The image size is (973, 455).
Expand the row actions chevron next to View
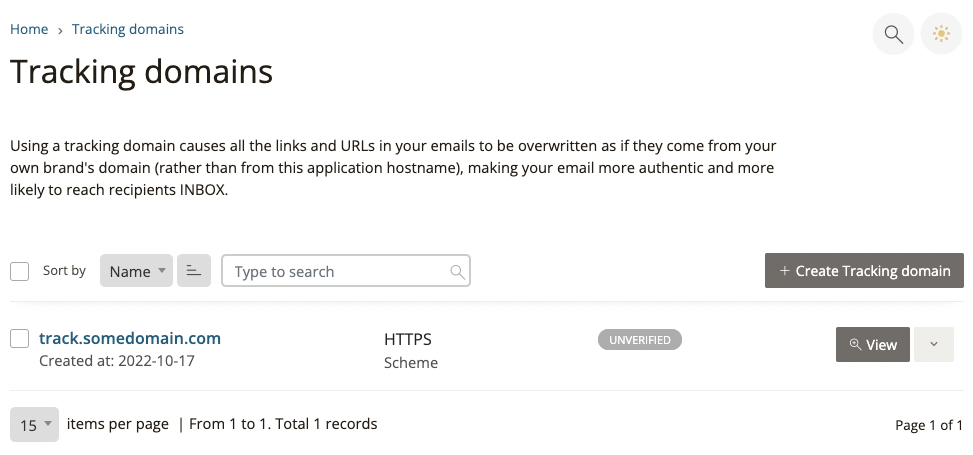pyautogui.click(x=934, y=344)
